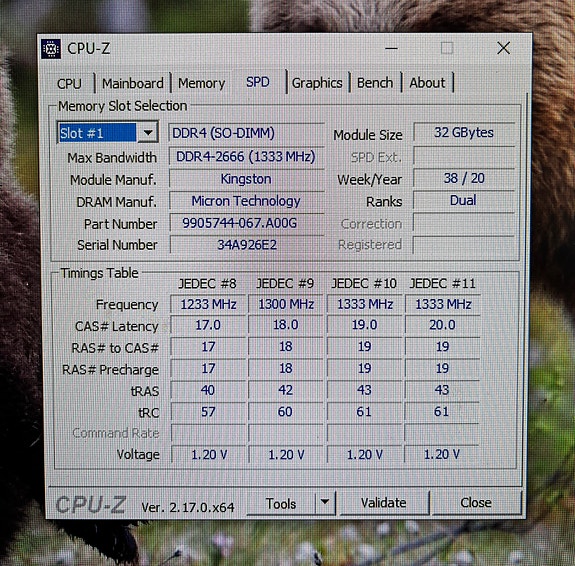Click the Close button at bottom
The width and height of the screenshot is (575, 566).
[476, 502]
